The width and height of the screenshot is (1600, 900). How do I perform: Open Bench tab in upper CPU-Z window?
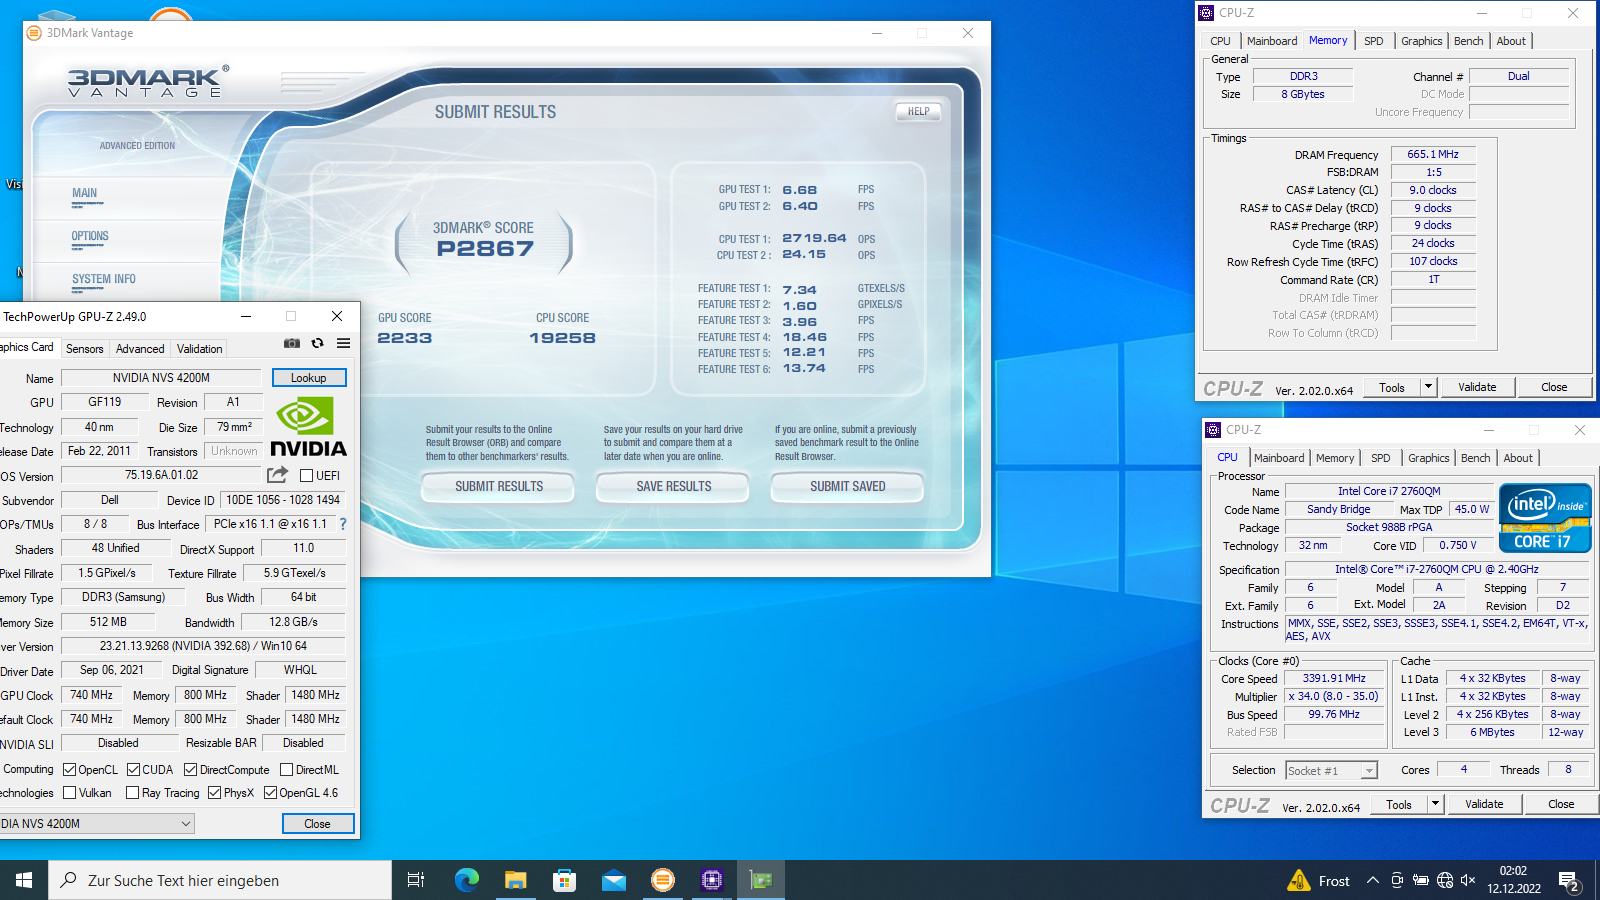click(1468, 41)
